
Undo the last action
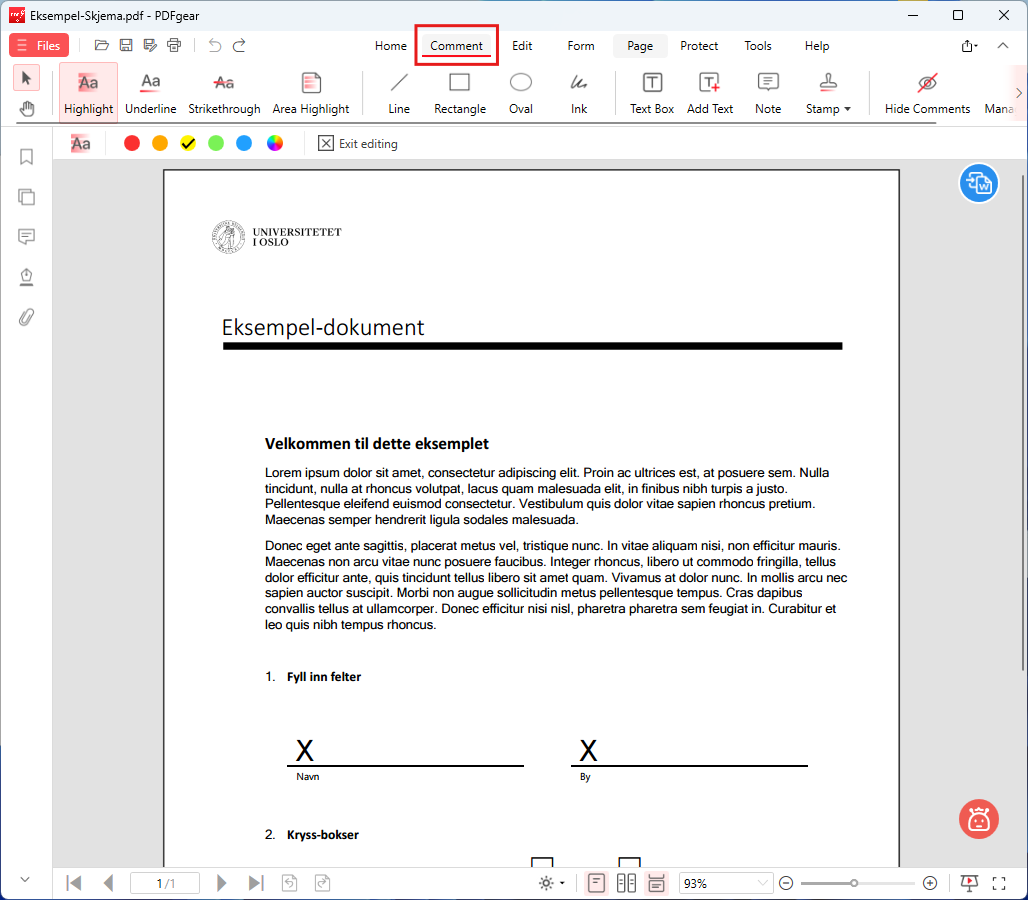[x=214, y=45]
